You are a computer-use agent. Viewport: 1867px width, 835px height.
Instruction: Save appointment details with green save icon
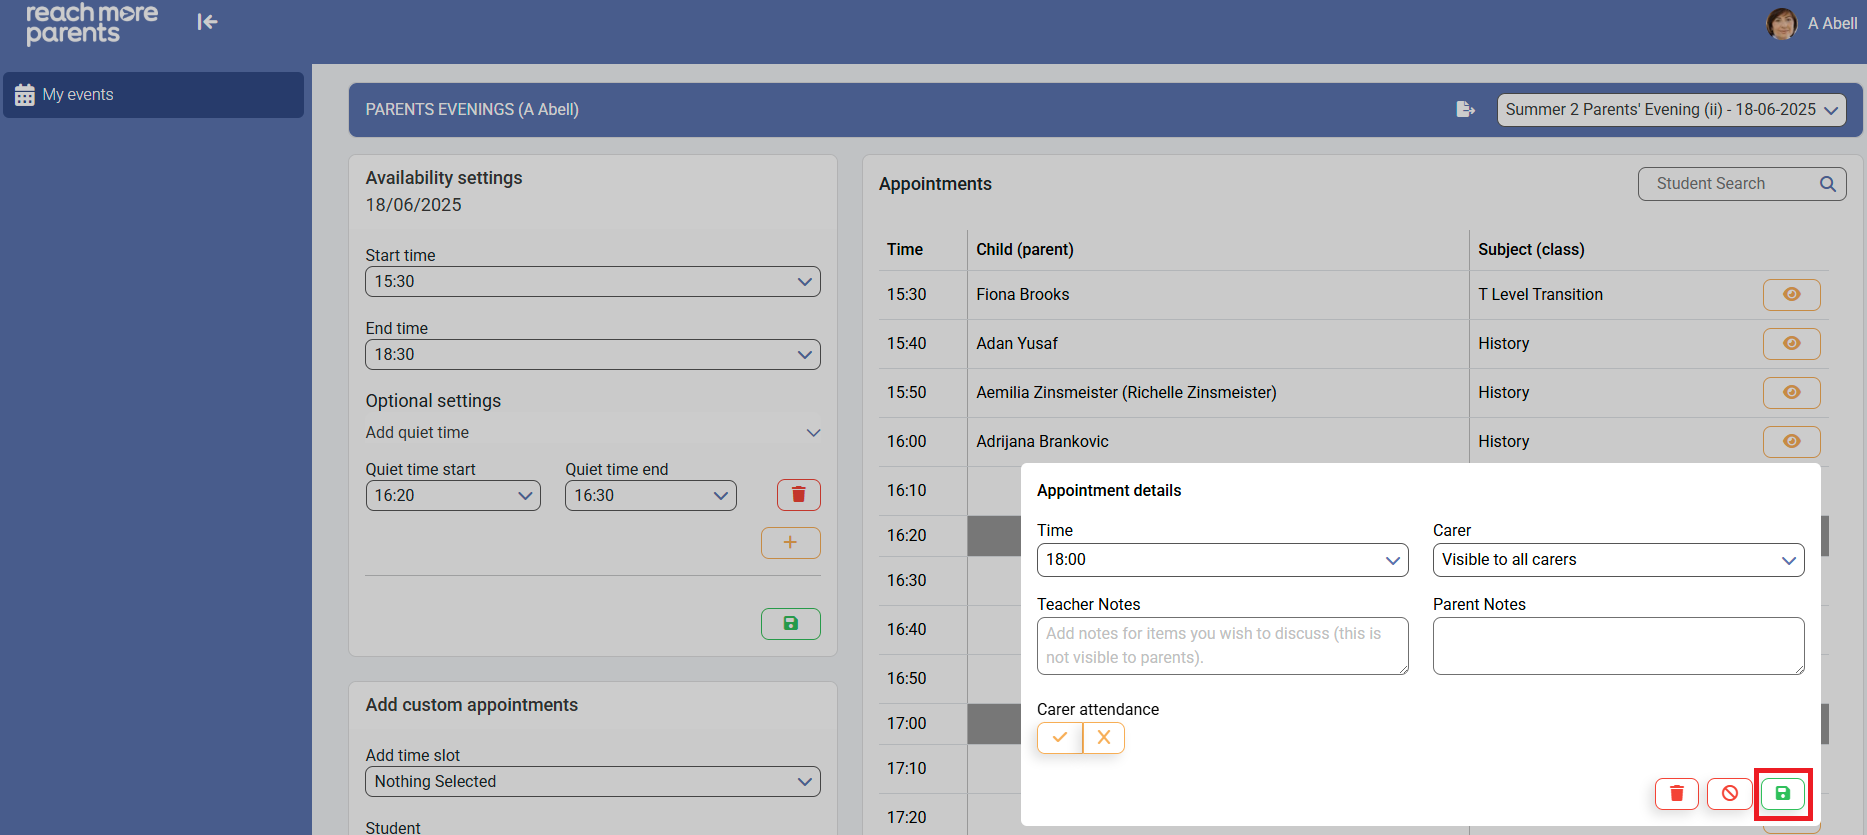tap(1782, 793)
